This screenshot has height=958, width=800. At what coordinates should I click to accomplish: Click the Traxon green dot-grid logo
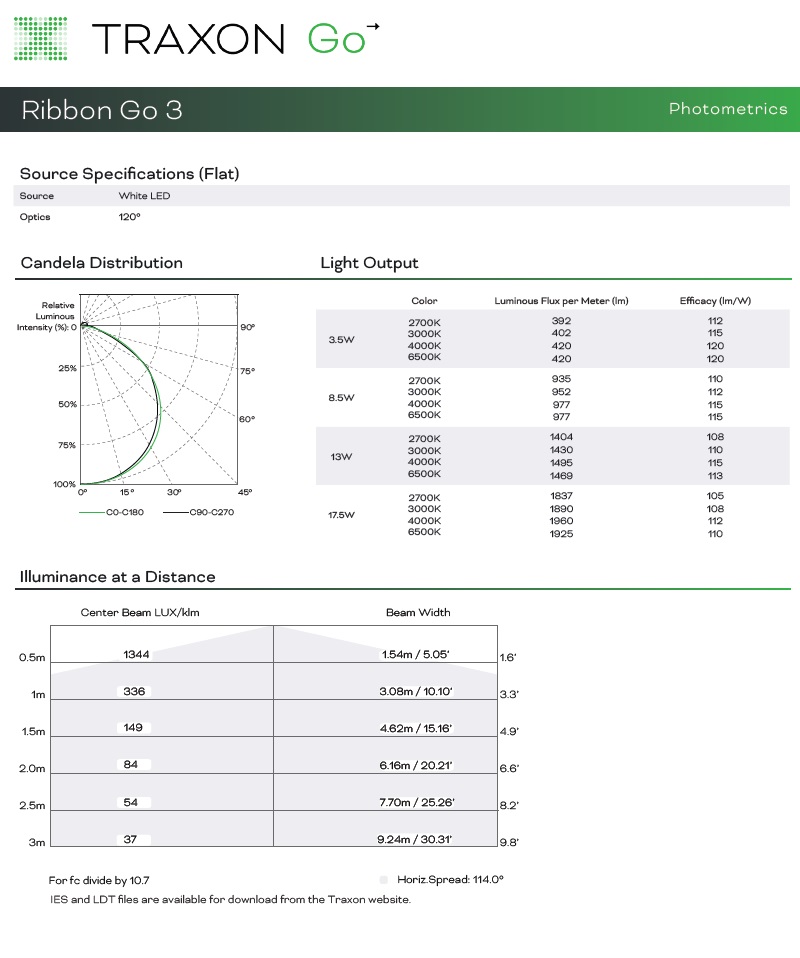pyautogui.click(x=41, y=39)
